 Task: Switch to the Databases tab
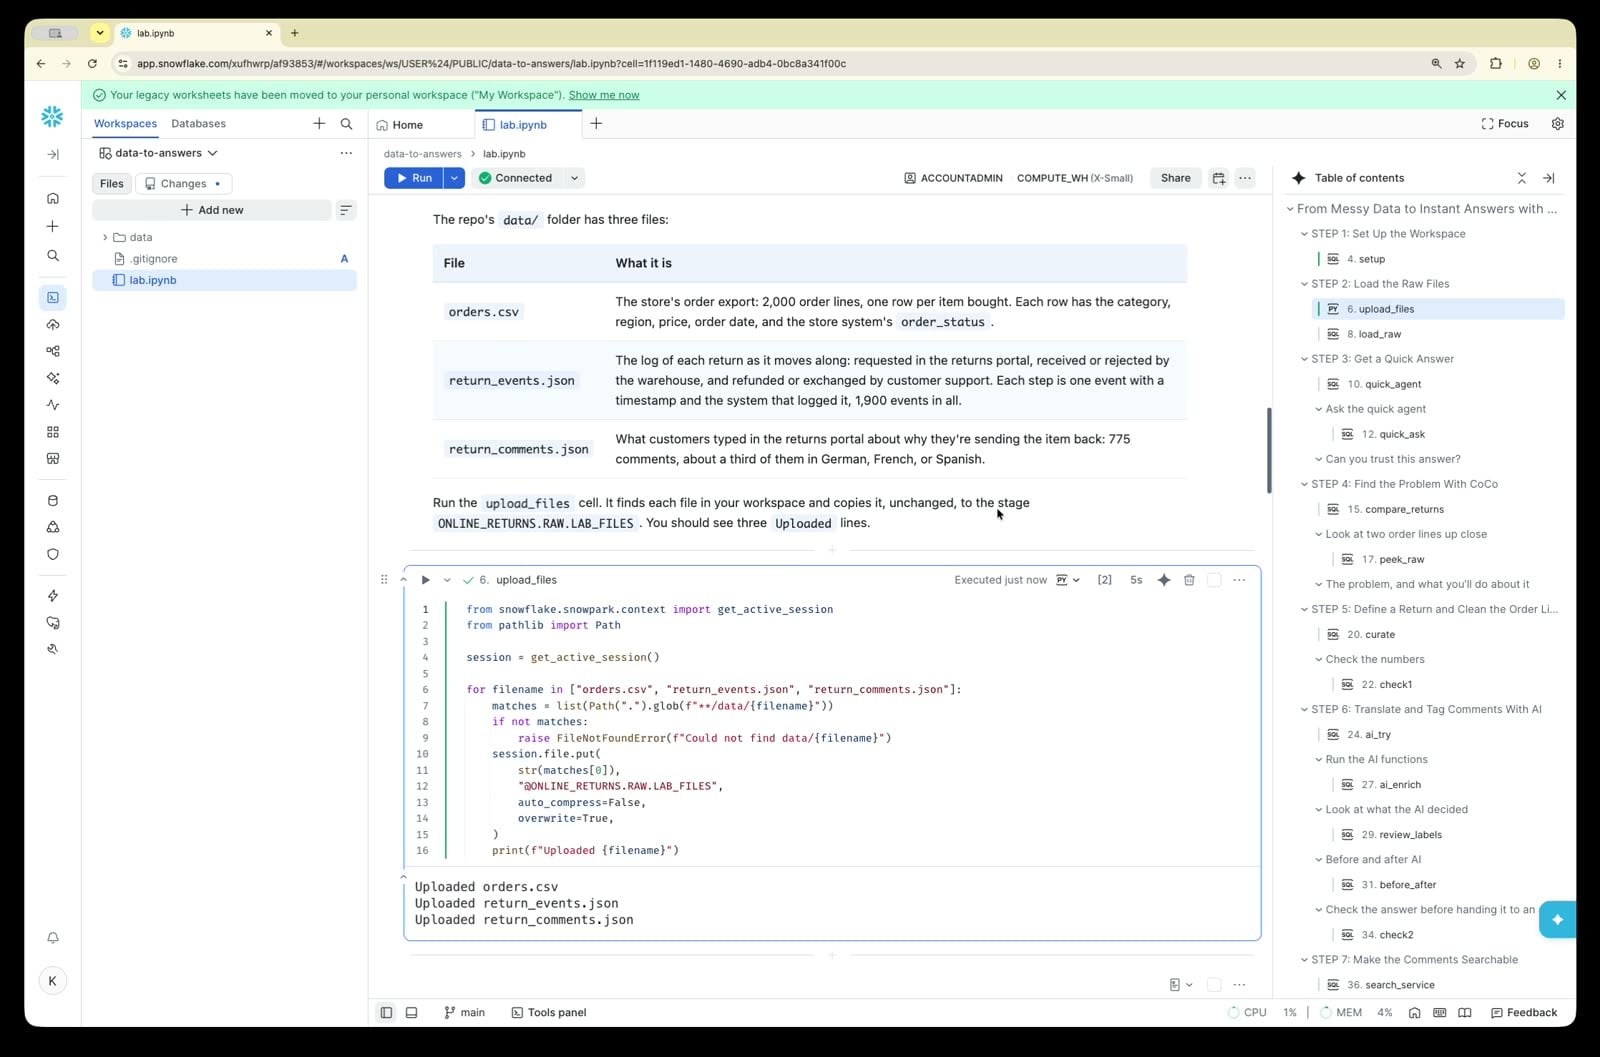198,124
